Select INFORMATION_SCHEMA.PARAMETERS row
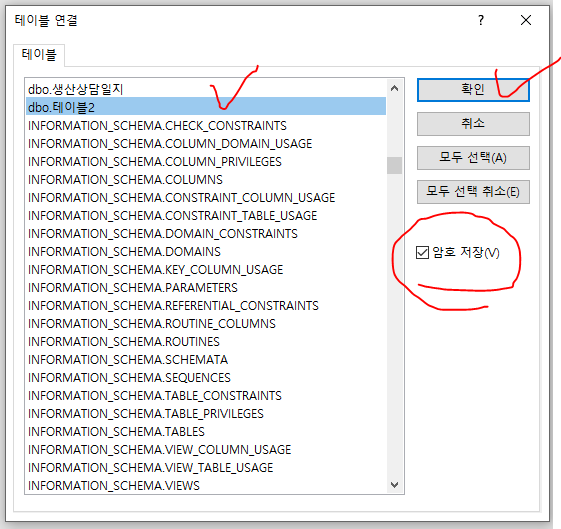The image size is (561, 529). point(206,288)
